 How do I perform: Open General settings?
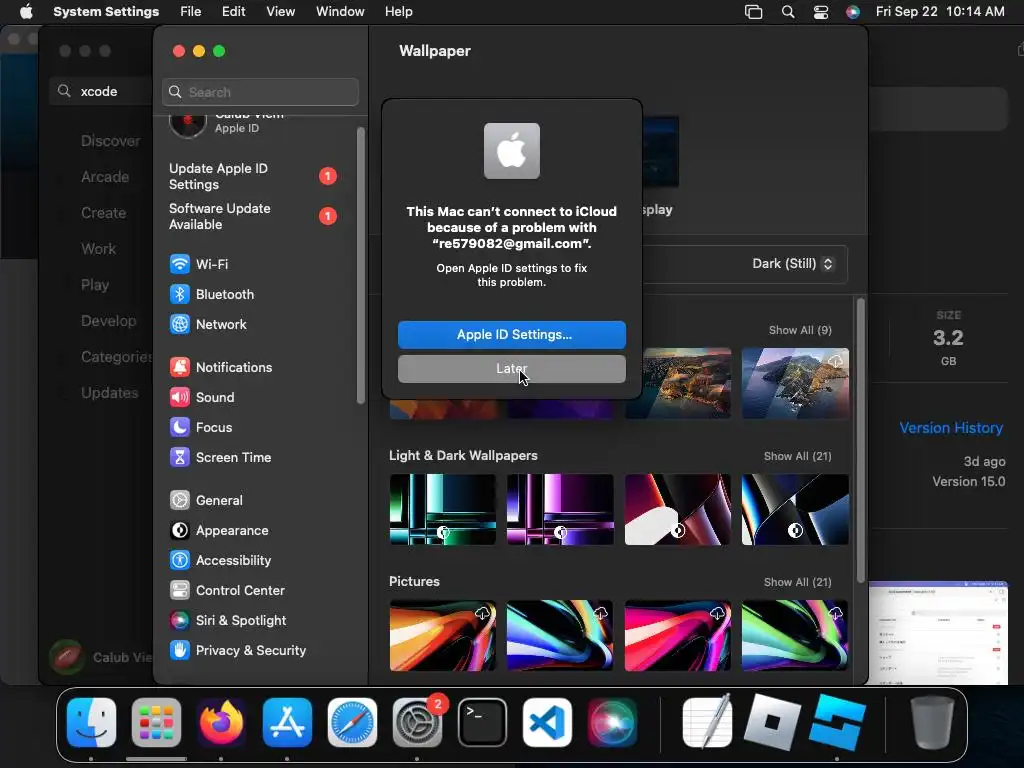click(x=206, y=501)
